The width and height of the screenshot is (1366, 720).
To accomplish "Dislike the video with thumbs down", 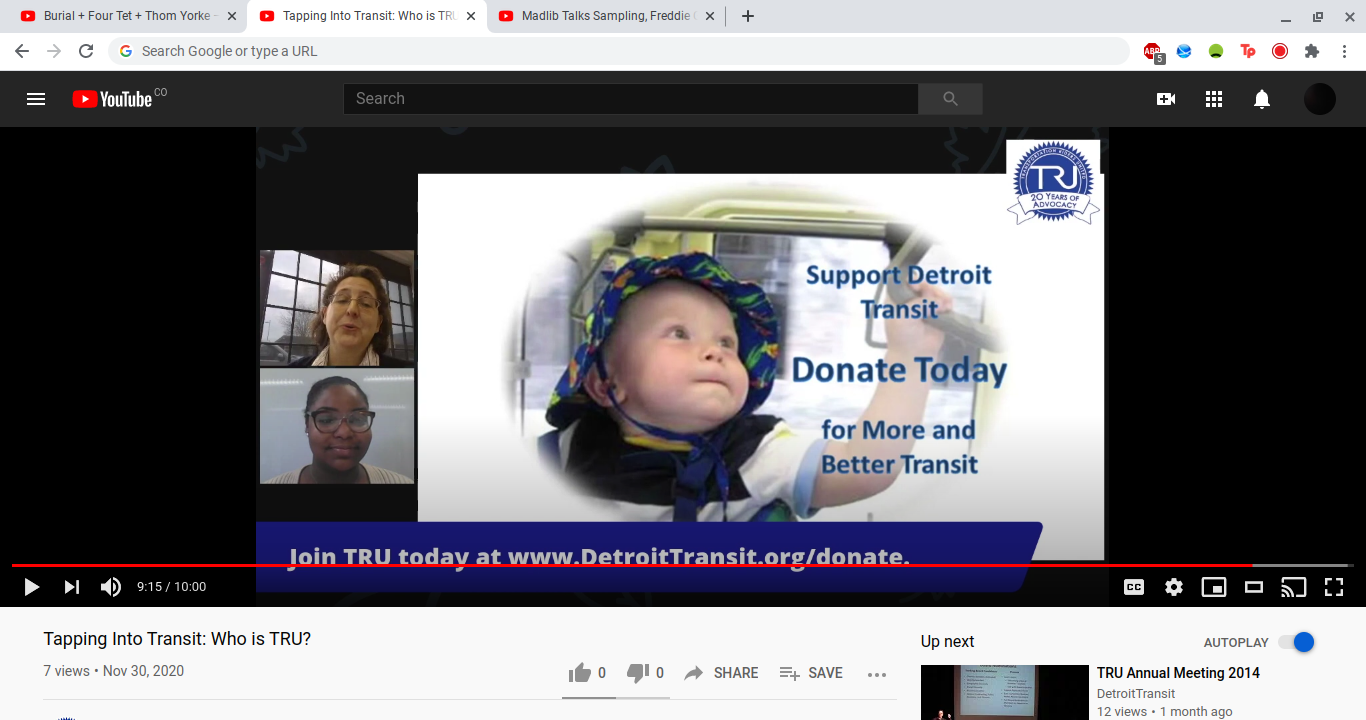I will pyautogui.click(x=638, y=673).
